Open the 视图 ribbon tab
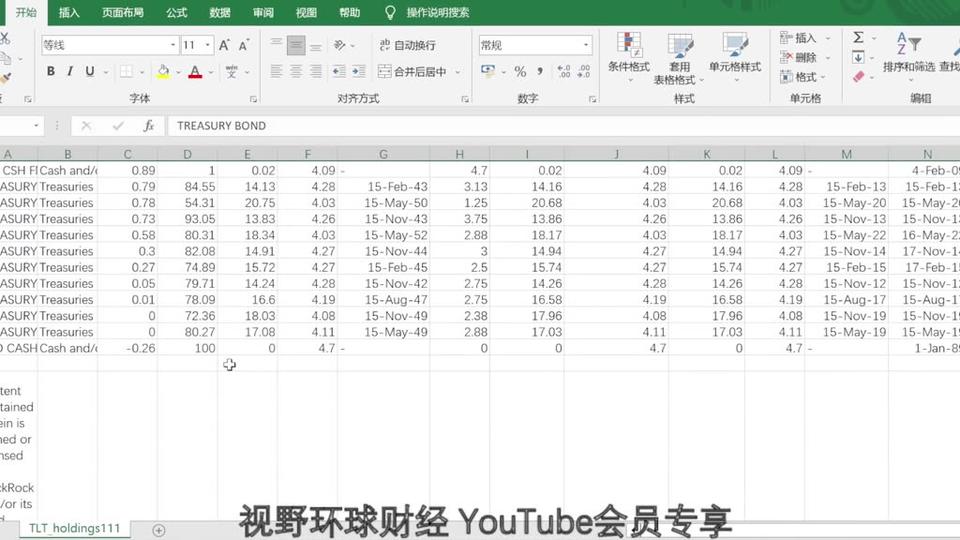This screenshot has width=960, height=540. point(306,13)
